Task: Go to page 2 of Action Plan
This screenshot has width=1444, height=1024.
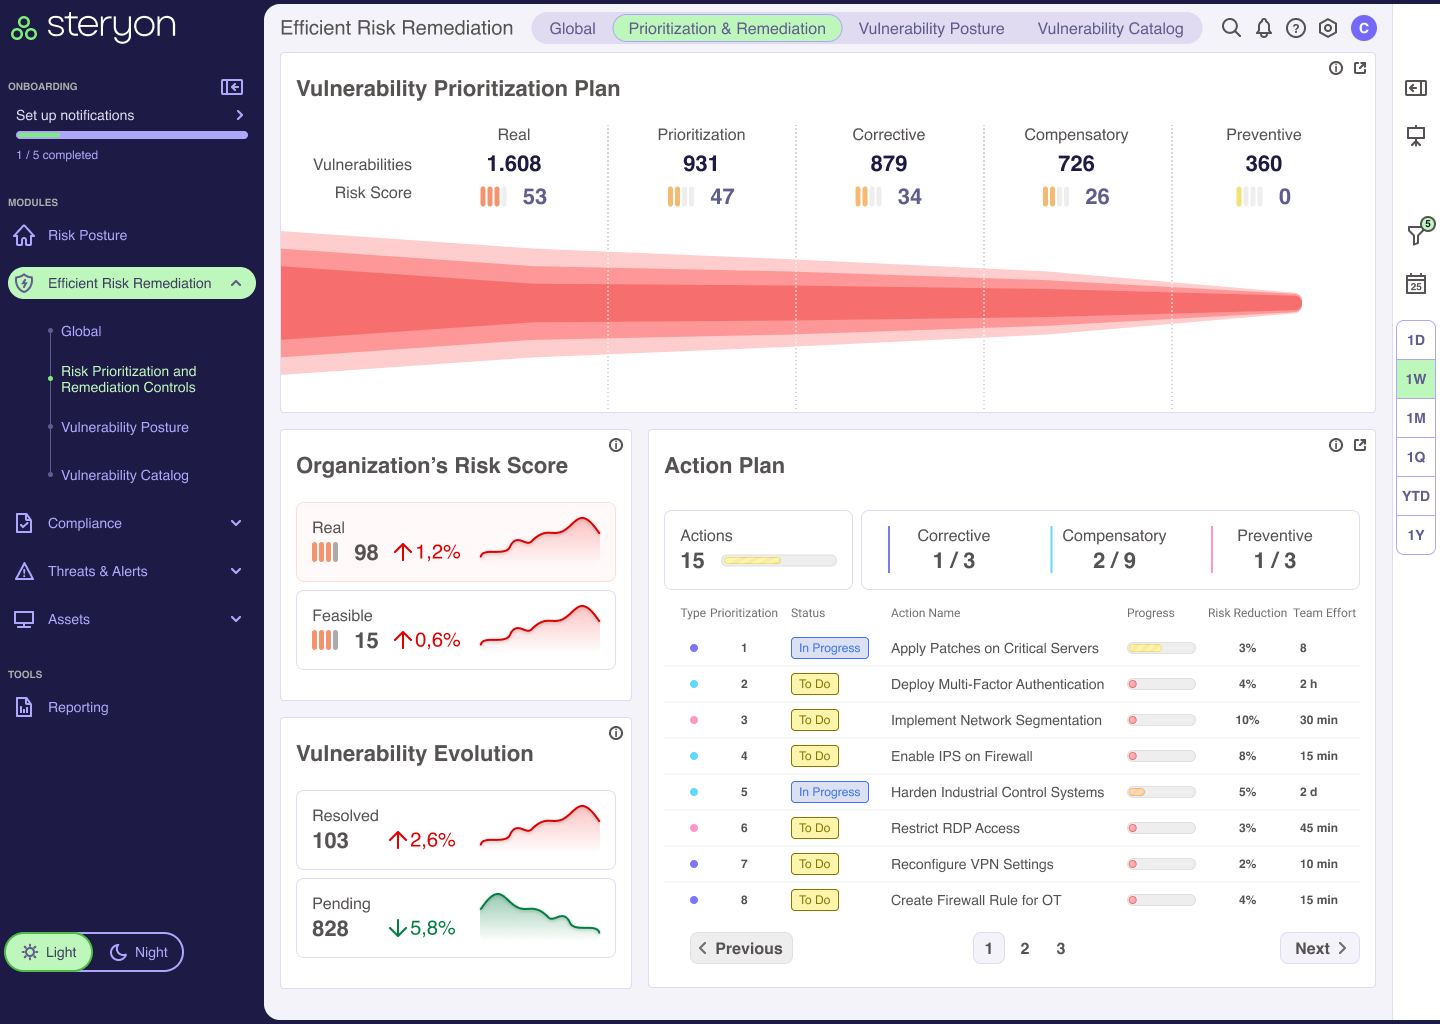Action: tap(1024, 948)
